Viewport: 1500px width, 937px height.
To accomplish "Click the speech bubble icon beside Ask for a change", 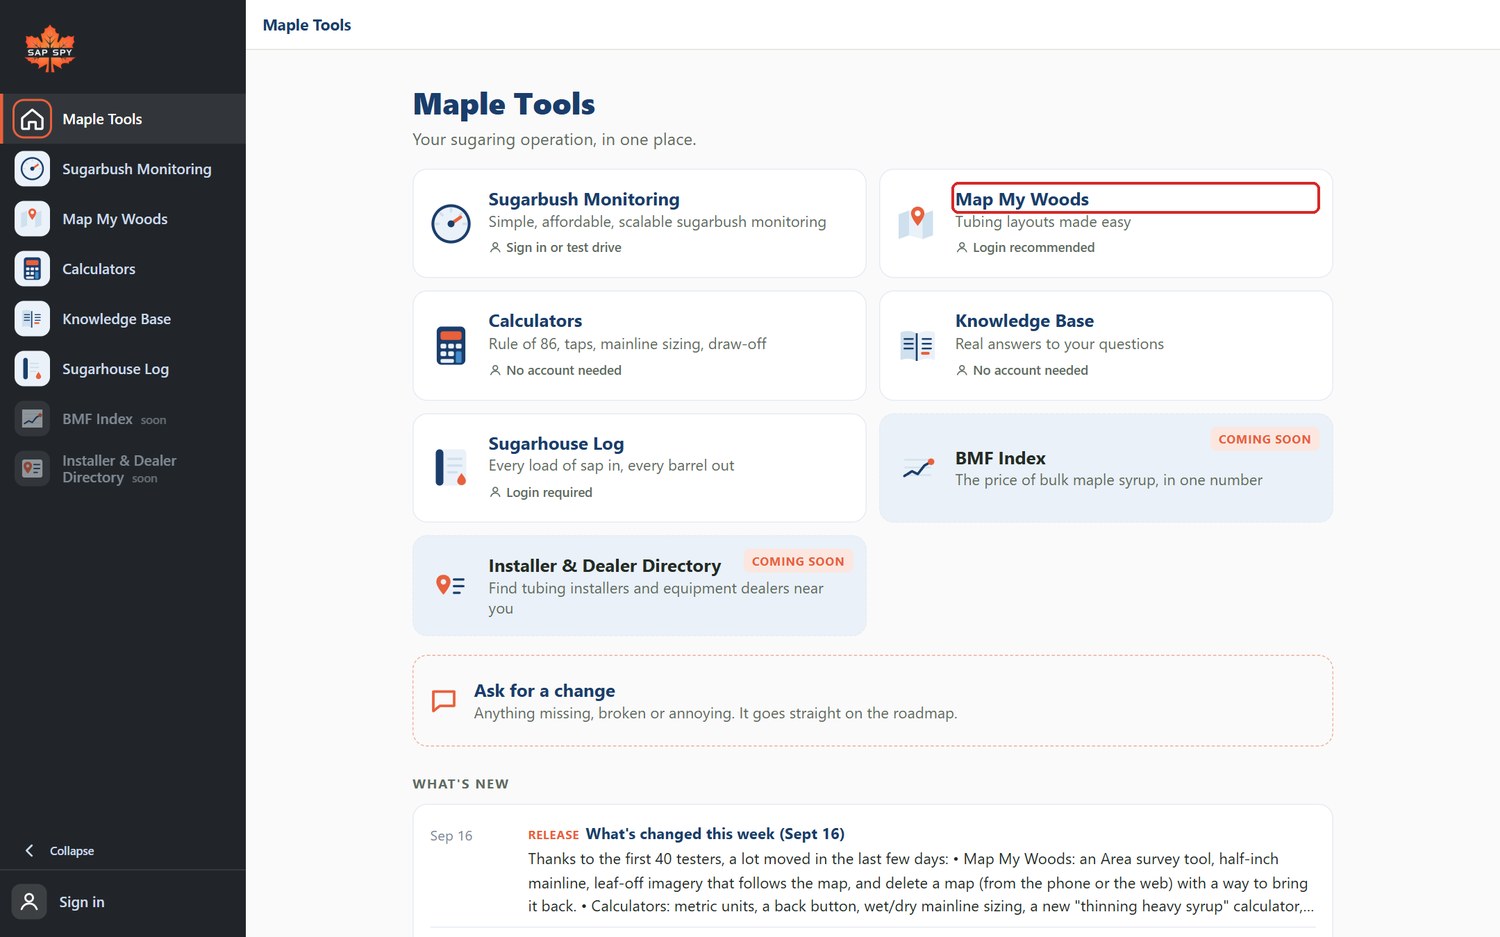I will pyautogui.click(x=443, y=701).
